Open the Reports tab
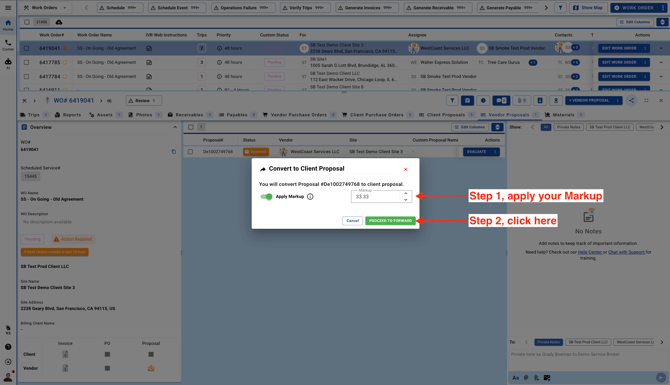670x385 pixels. pos(68,115)
